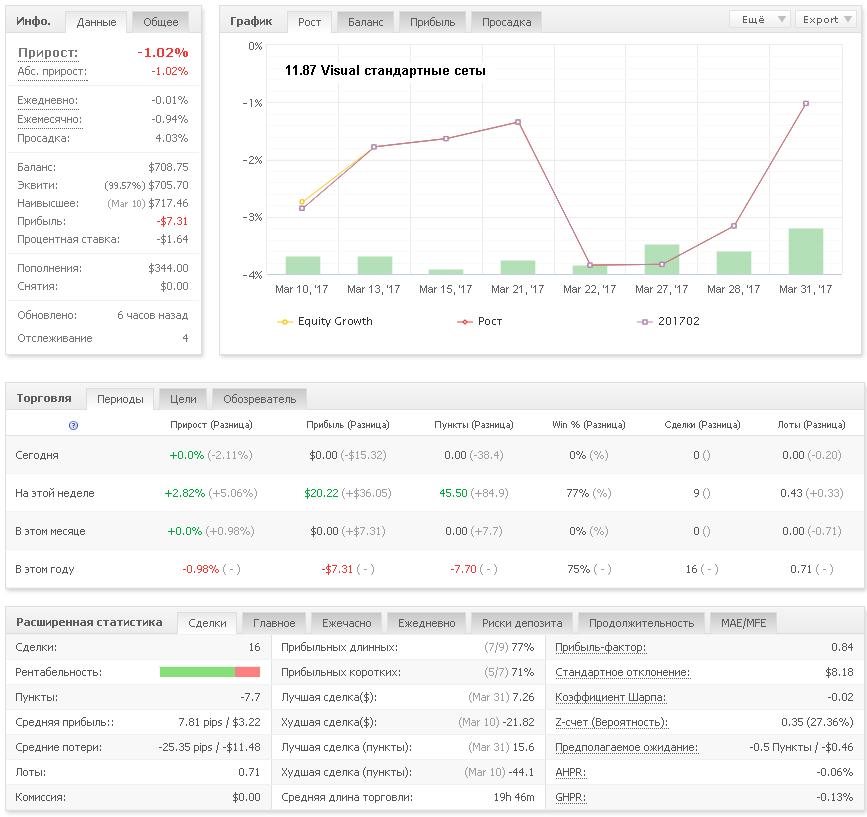The image size is (867, 817).
Task: Select the Просадка chart tab
Action: [x=506, y=22]
